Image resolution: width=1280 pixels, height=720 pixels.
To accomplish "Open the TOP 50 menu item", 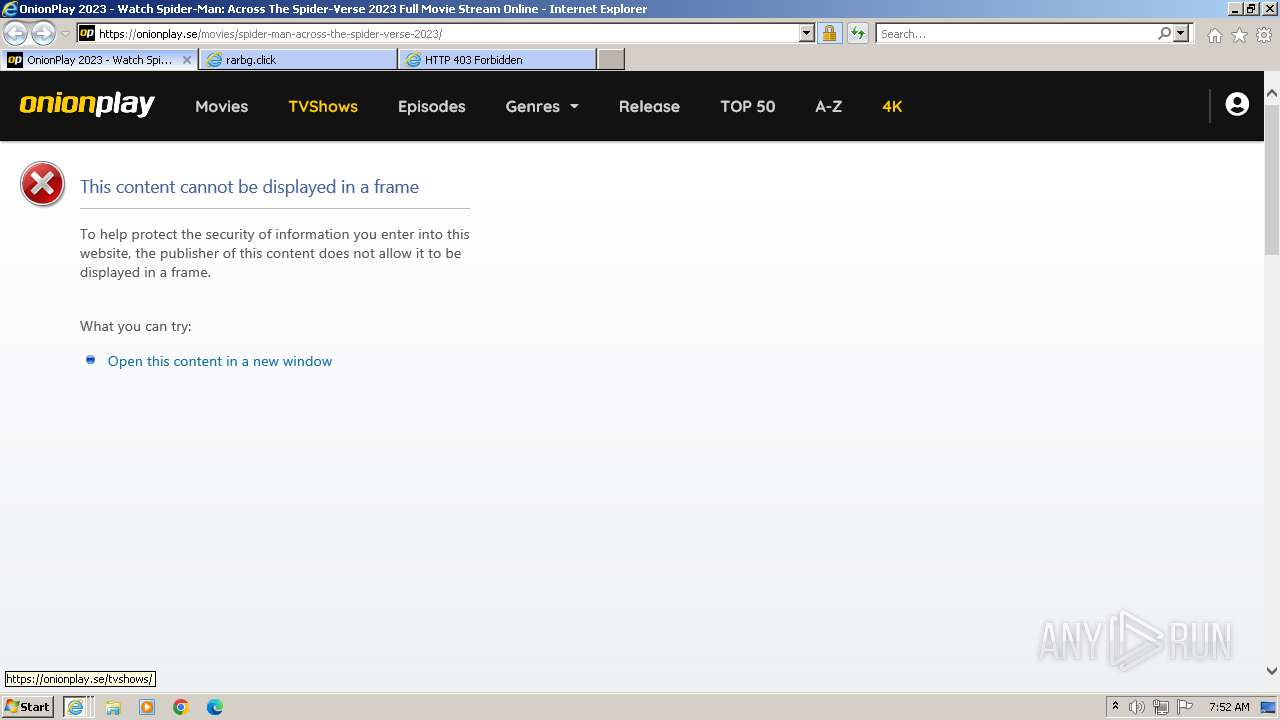I will [x=748, y=106].
